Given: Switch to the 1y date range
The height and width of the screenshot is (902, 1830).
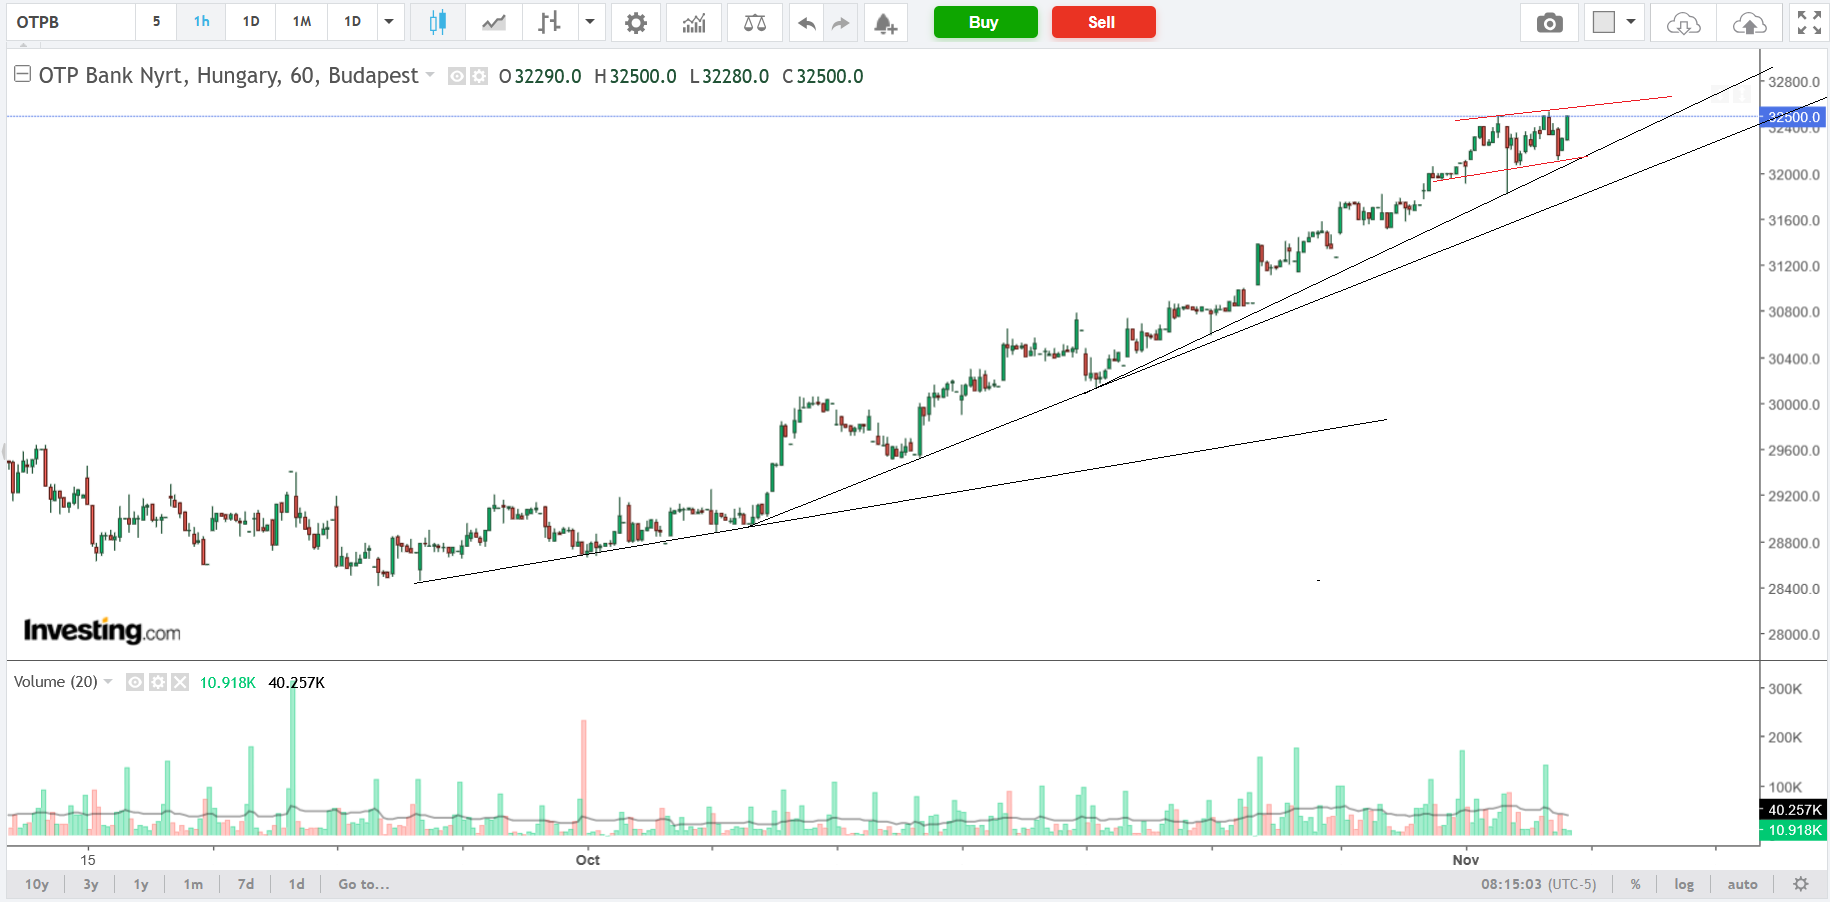Looking at the screenshot, I should pyautogui.click(x=141, y=884).
